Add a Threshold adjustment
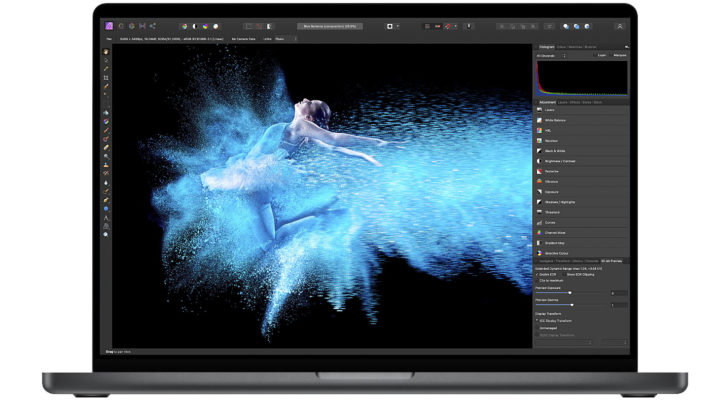720x400 pixels. [x=582, y=212]
